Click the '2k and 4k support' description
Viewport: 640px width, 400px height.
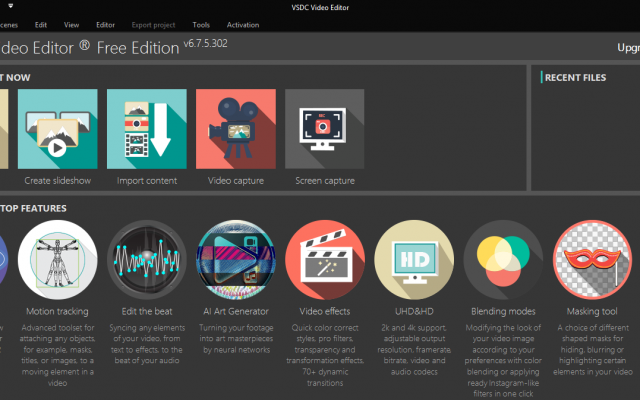(414, 349)
